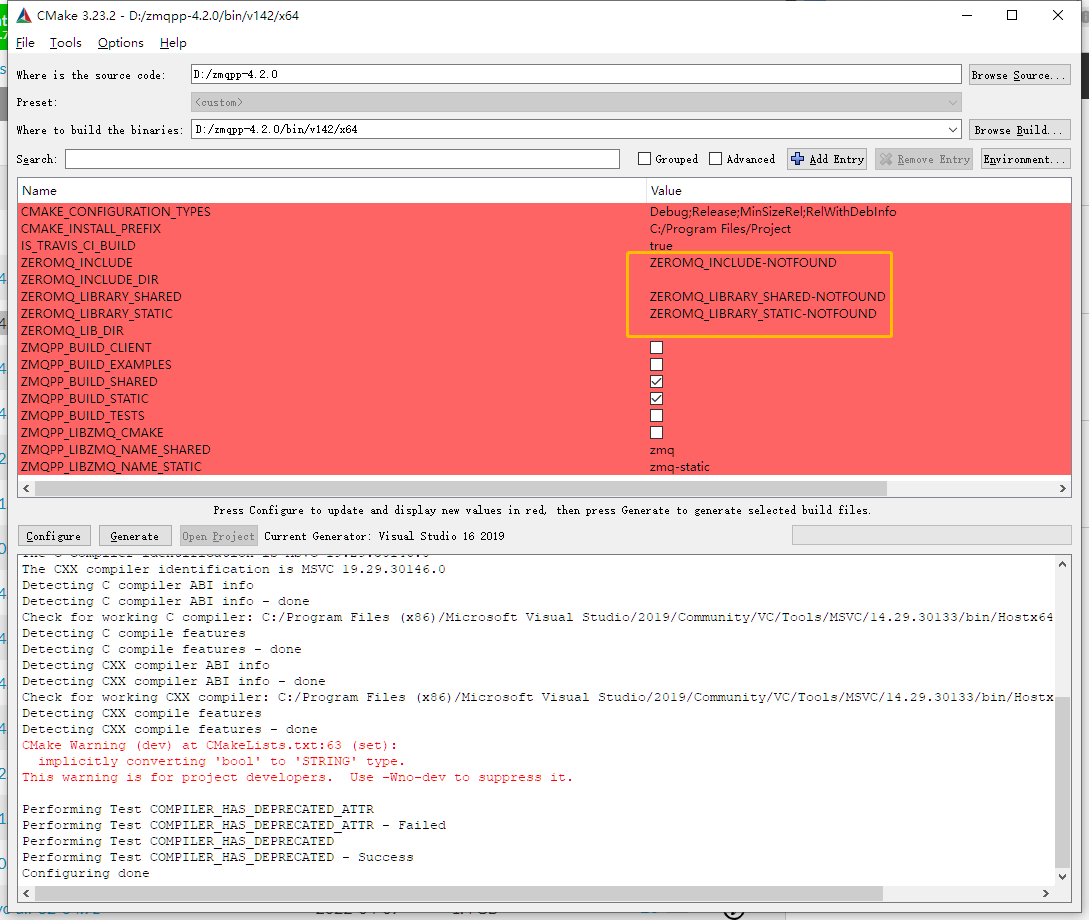The height and width of the screenshot is (920, 1089).
Task: Enable the Advanced checkbox
Action: pyautogui.click(x=715, y=159)
